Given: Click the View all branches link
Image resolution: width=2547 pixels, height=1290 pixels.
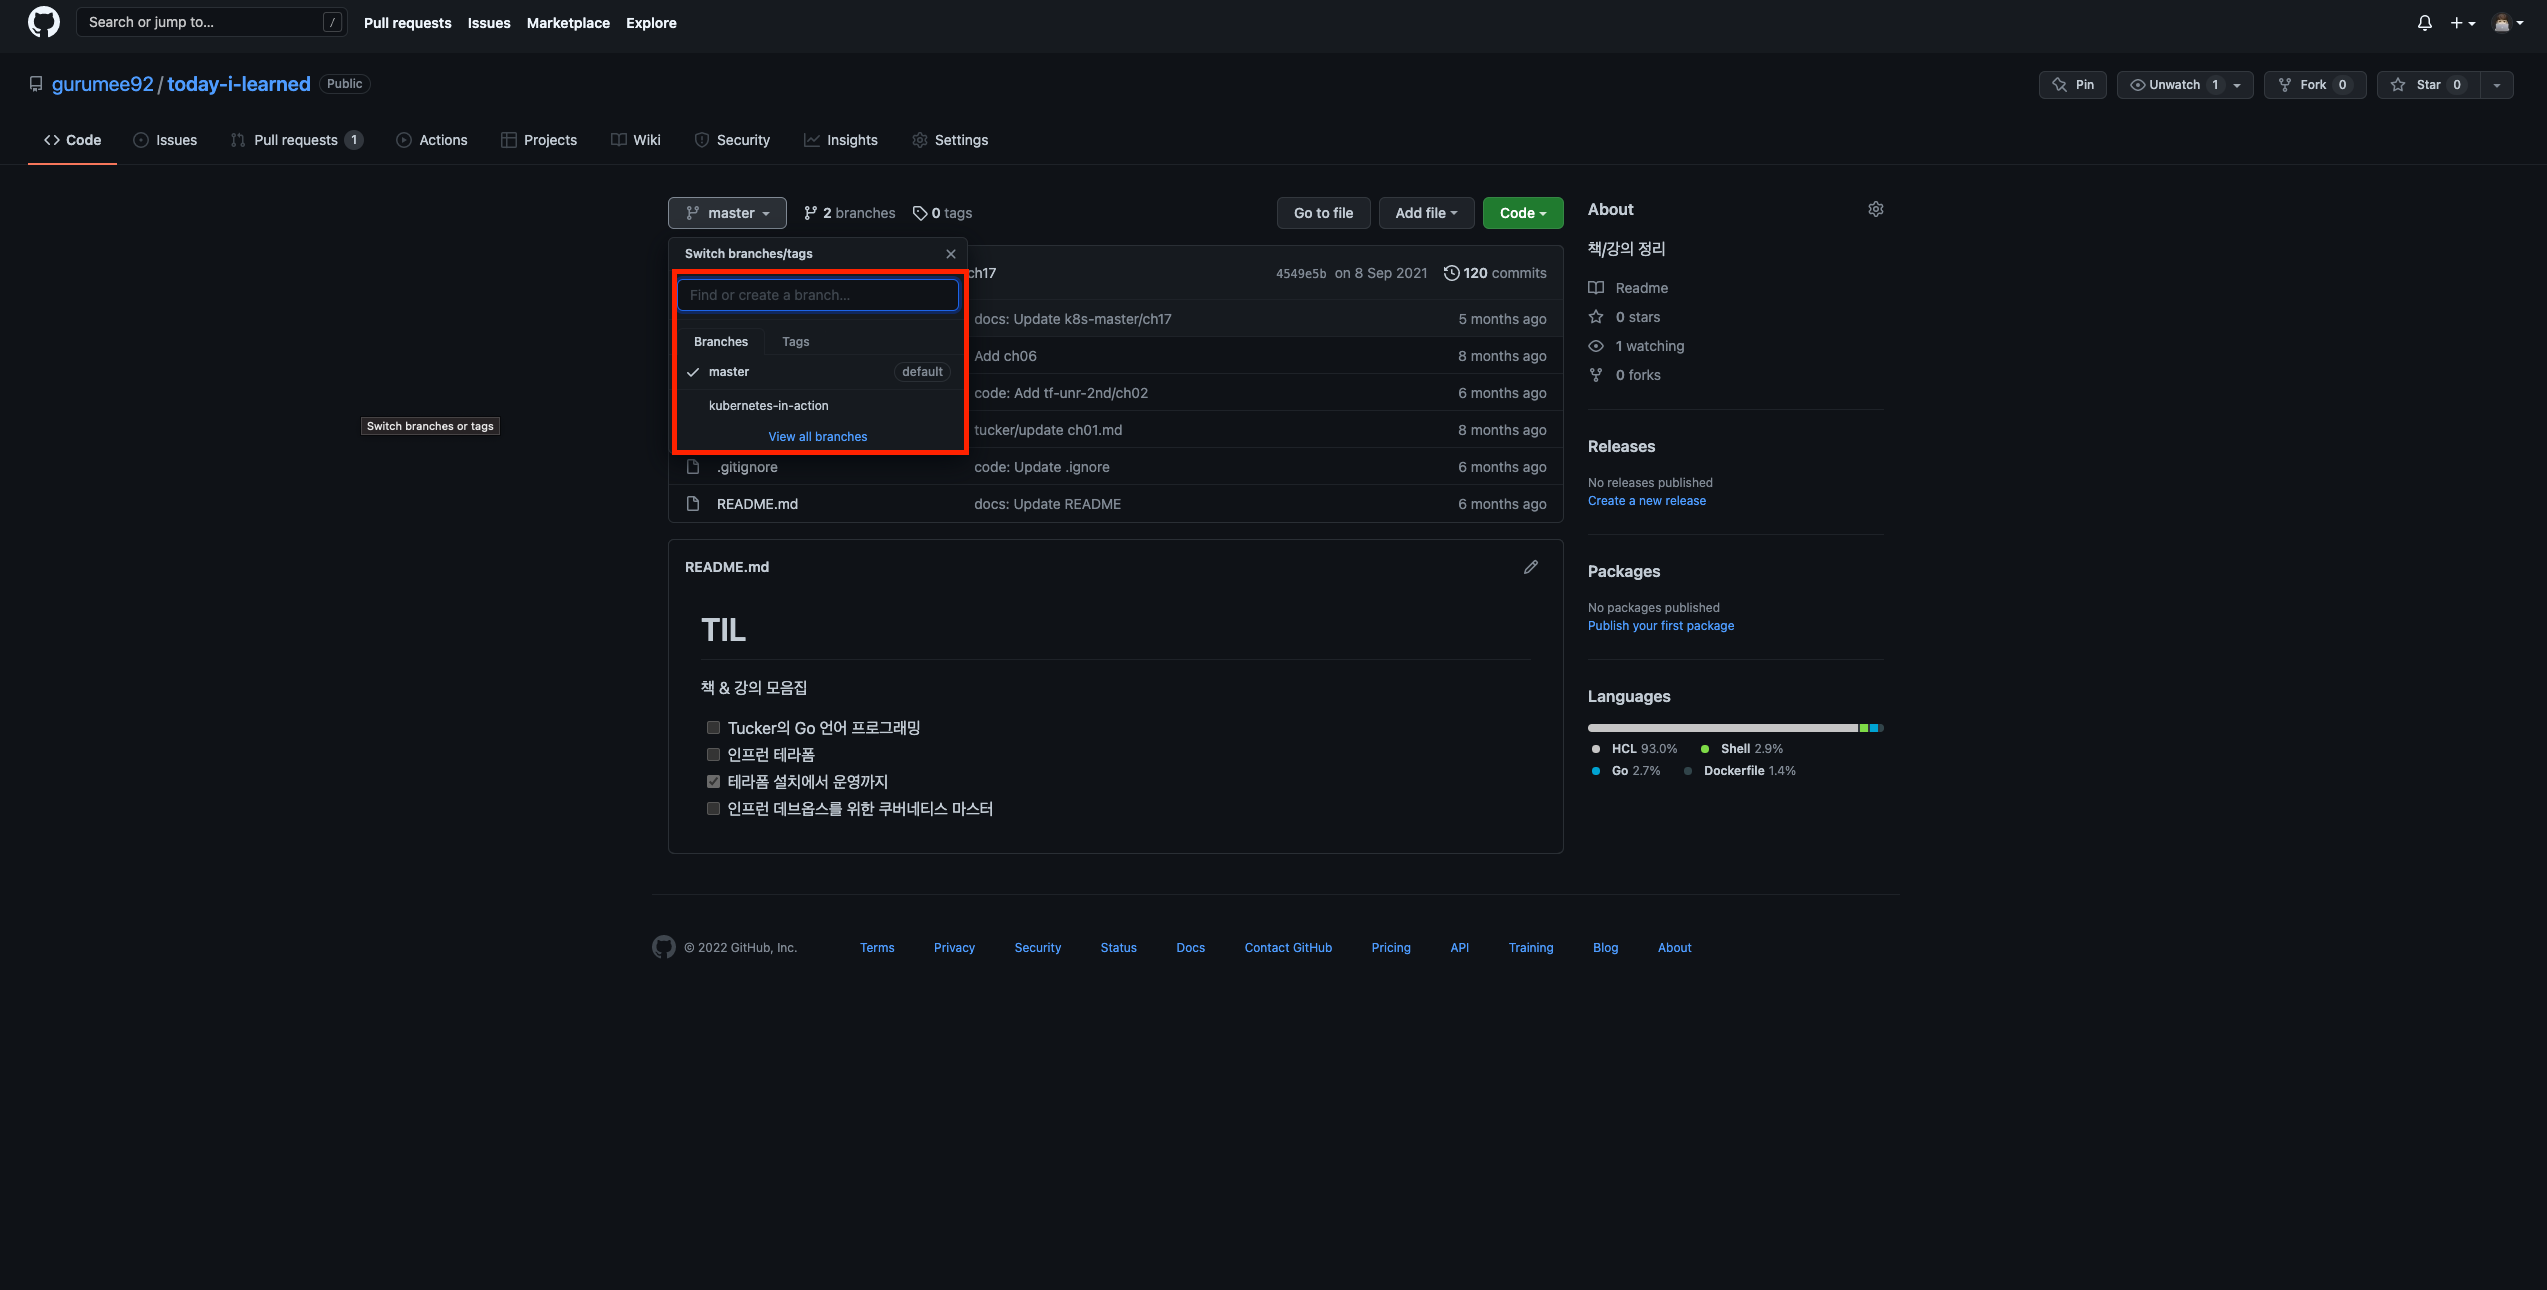Looking at the screenshot, I should tap(817, 437).
